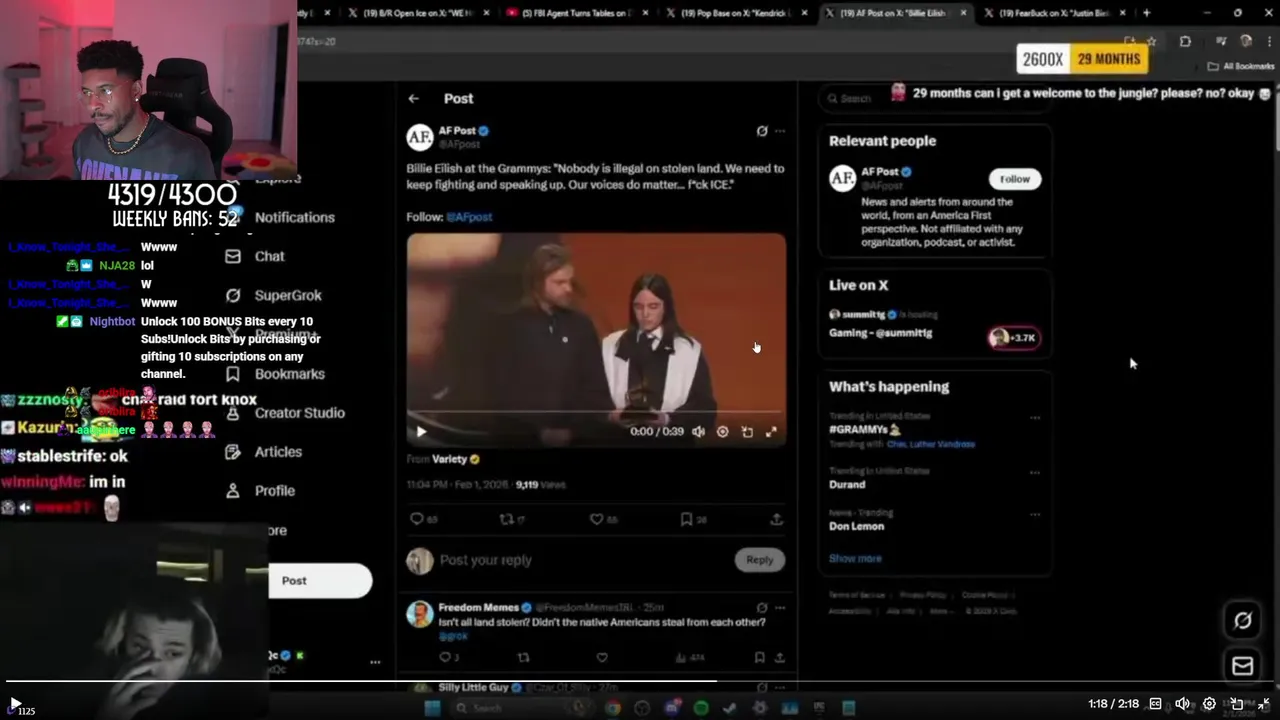
Task: Open Articles in X sidebar
Action: [x=265, y=452]
